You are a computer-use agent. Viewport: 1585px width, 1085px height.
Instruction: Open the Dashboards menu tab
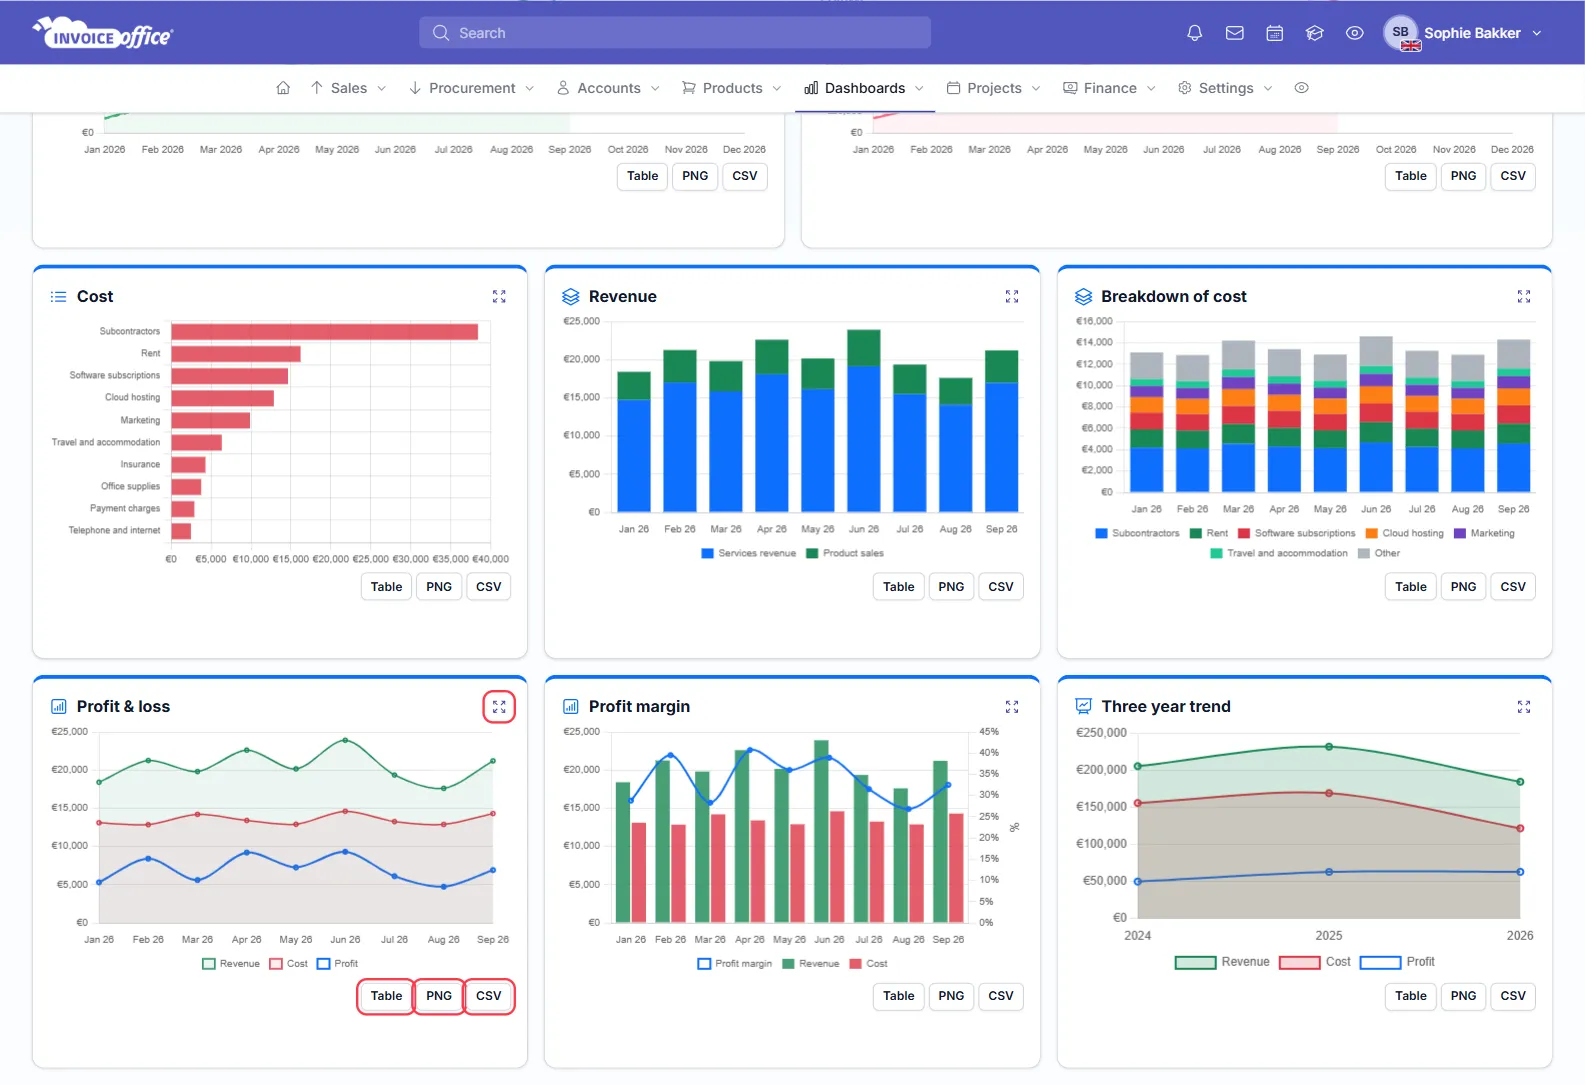(x=865, y=88)
